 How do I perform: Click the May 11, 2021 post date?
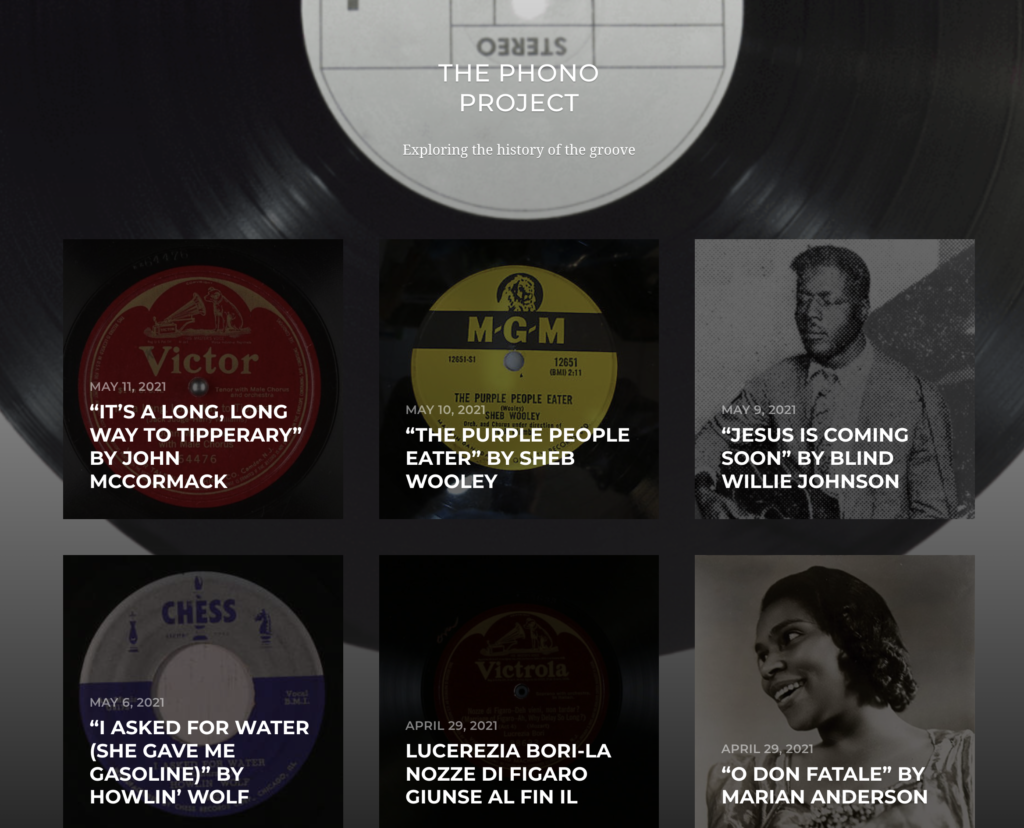128,387
